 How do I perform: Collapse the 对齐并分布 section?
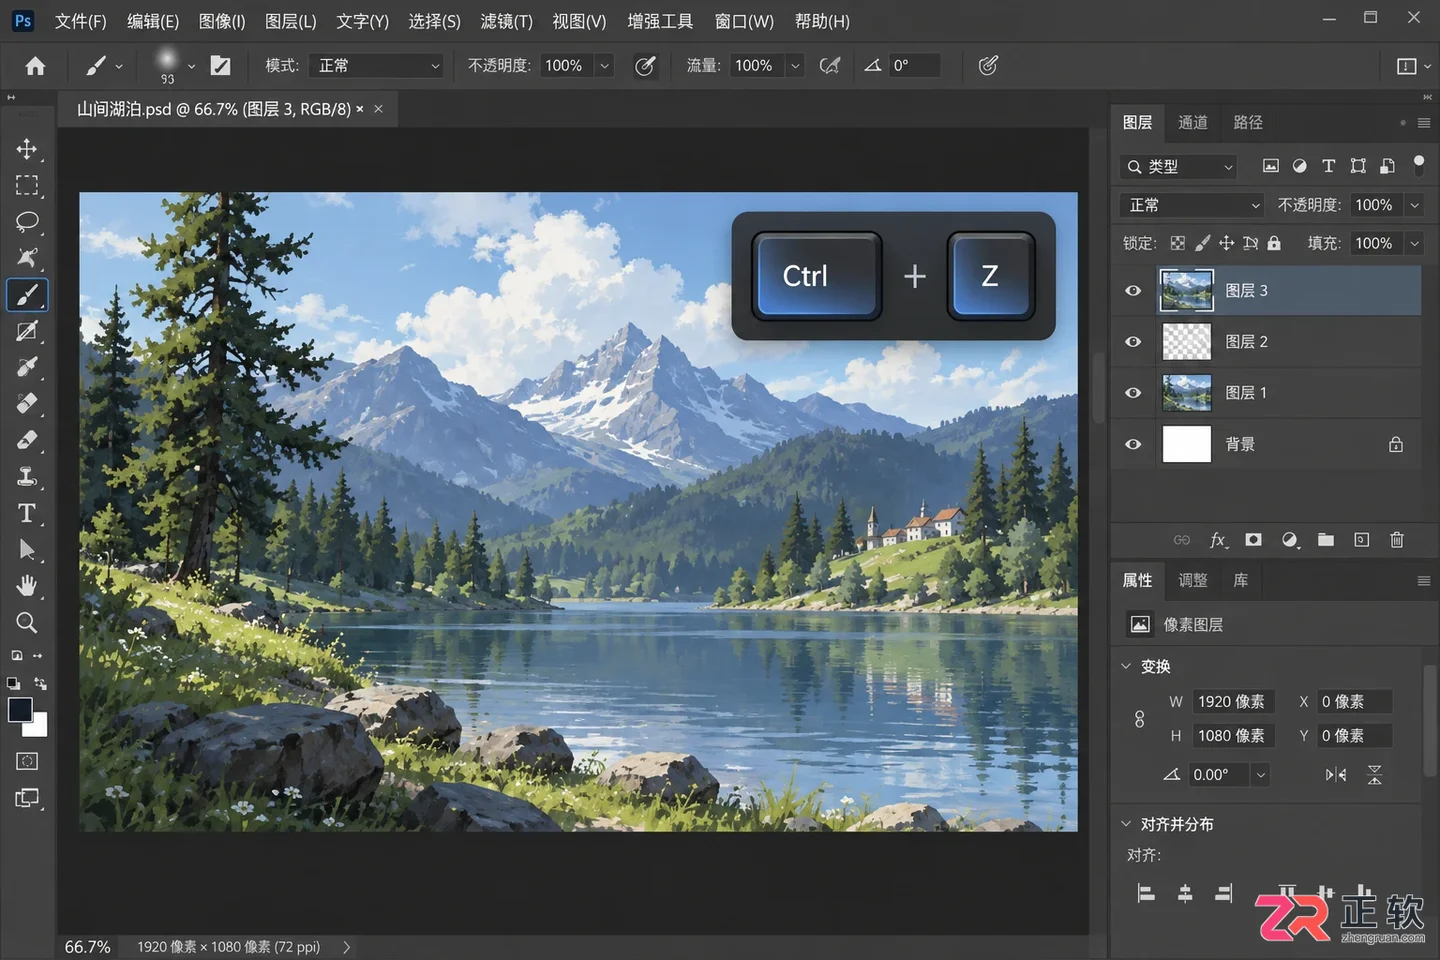[x=1126, y=824]
